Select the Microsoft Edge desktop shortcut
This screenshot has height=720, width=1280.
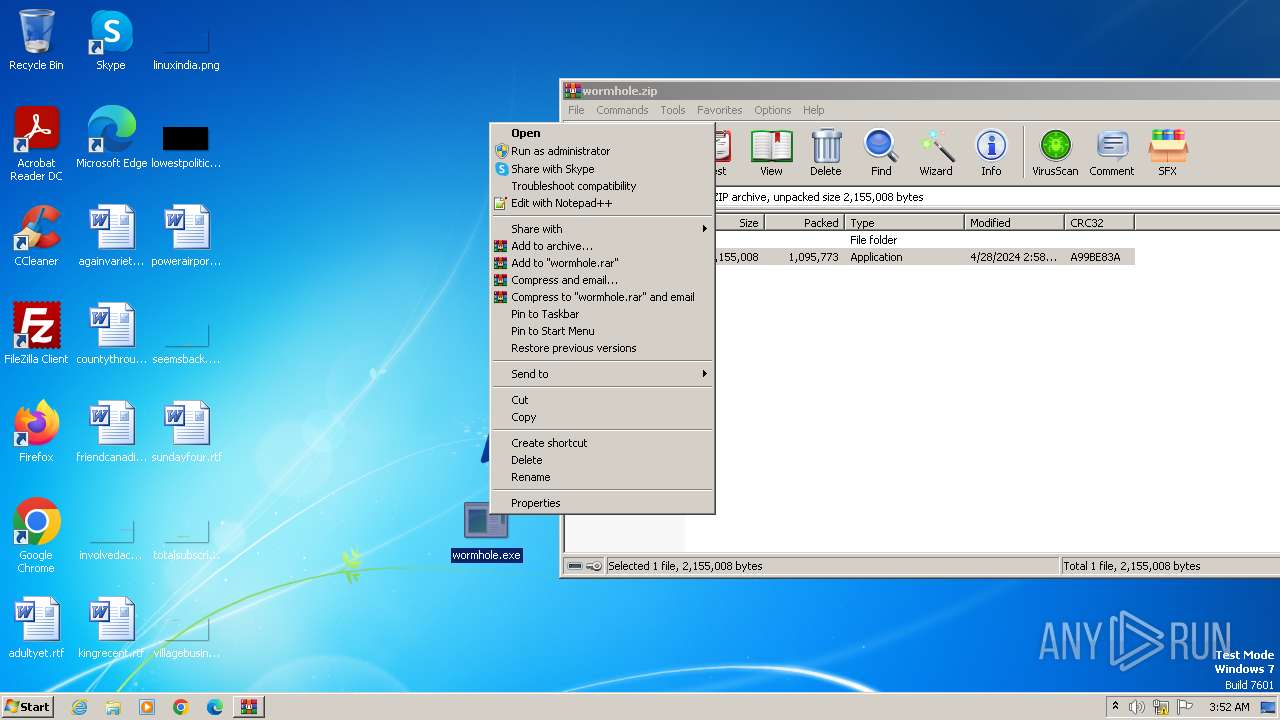[x=111, y=138]
